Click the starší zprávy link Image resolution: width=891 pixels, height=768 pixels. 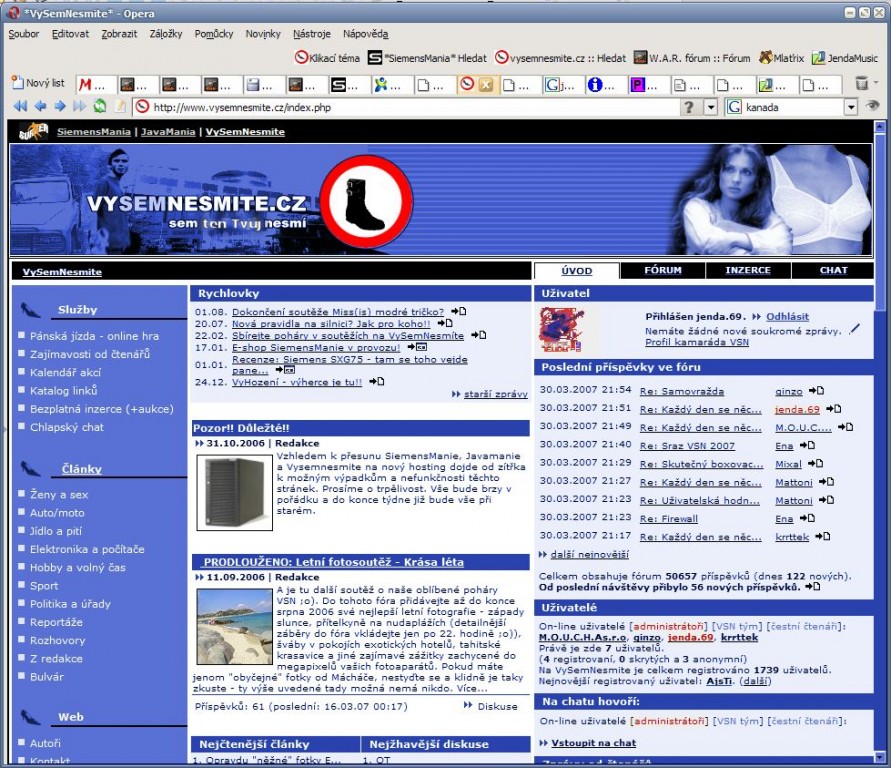496,394
